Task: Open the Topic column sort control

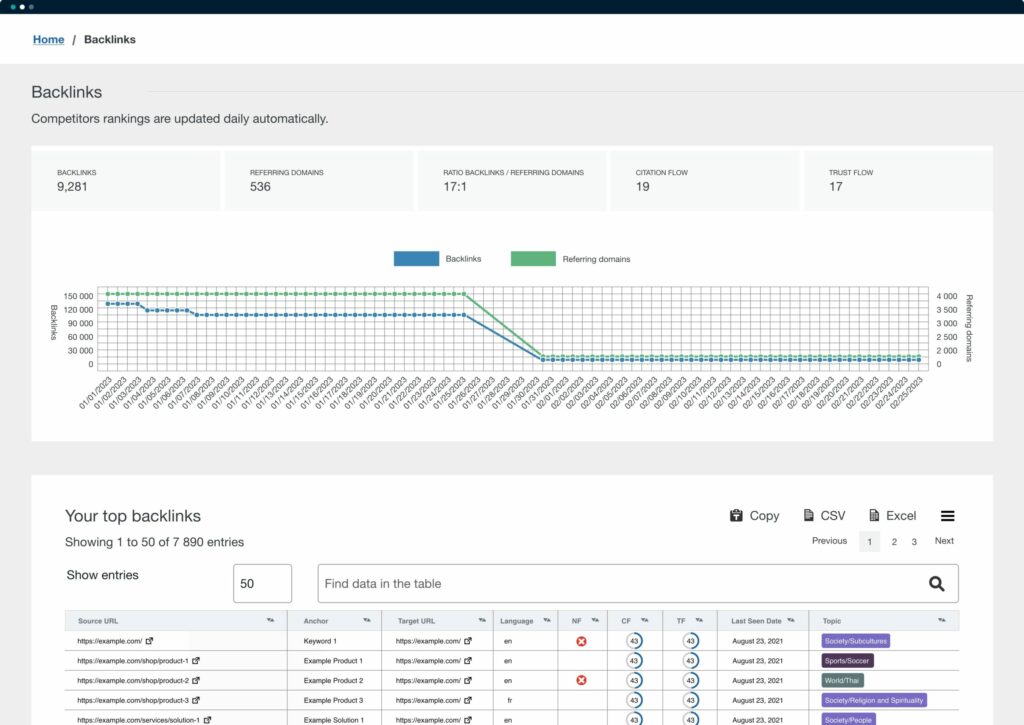Action: click(942, 619)
